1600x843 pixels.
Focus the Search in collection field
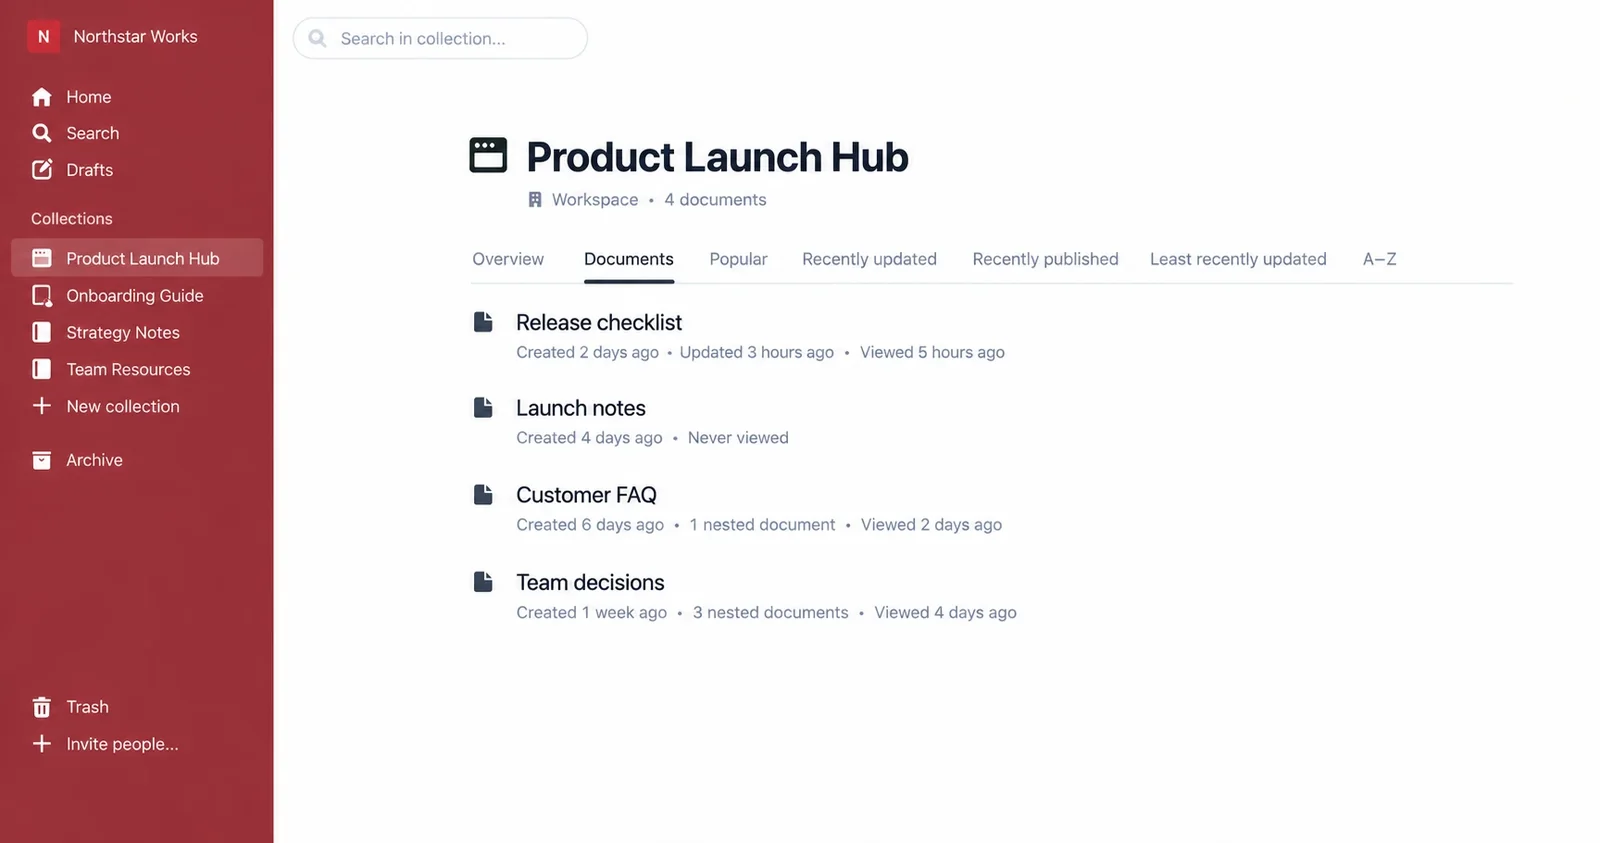pyautogui.click(x=440, y=38)
